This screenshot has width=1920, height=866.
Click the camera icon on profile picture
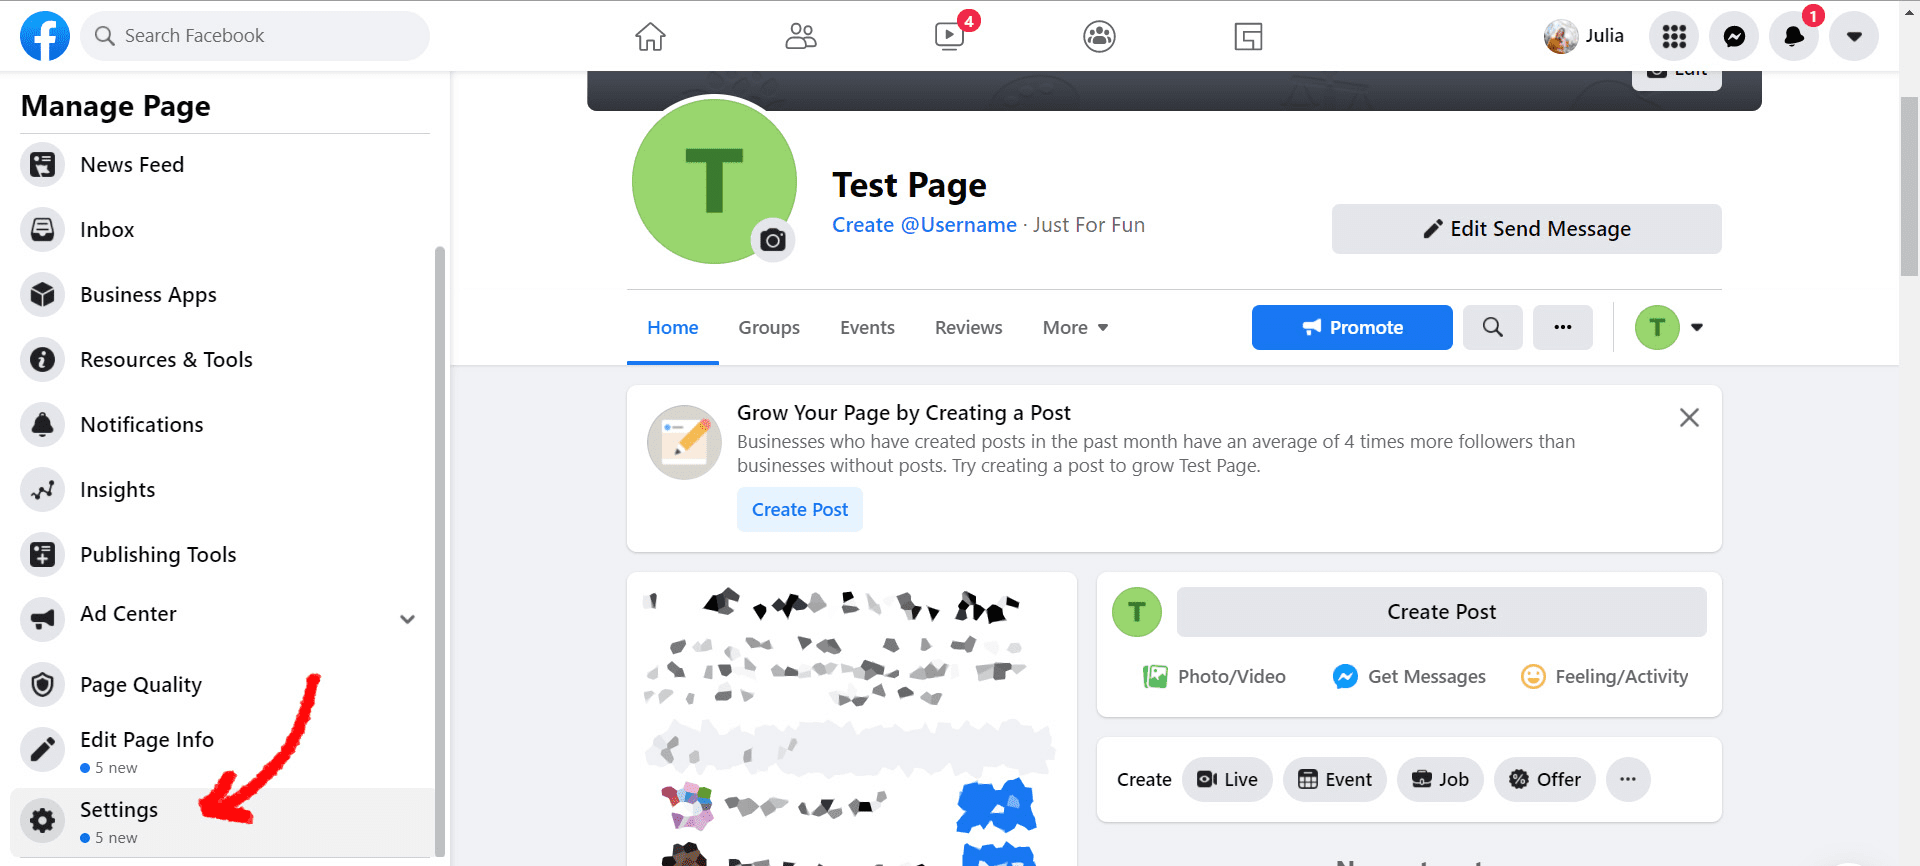point(773,240)
